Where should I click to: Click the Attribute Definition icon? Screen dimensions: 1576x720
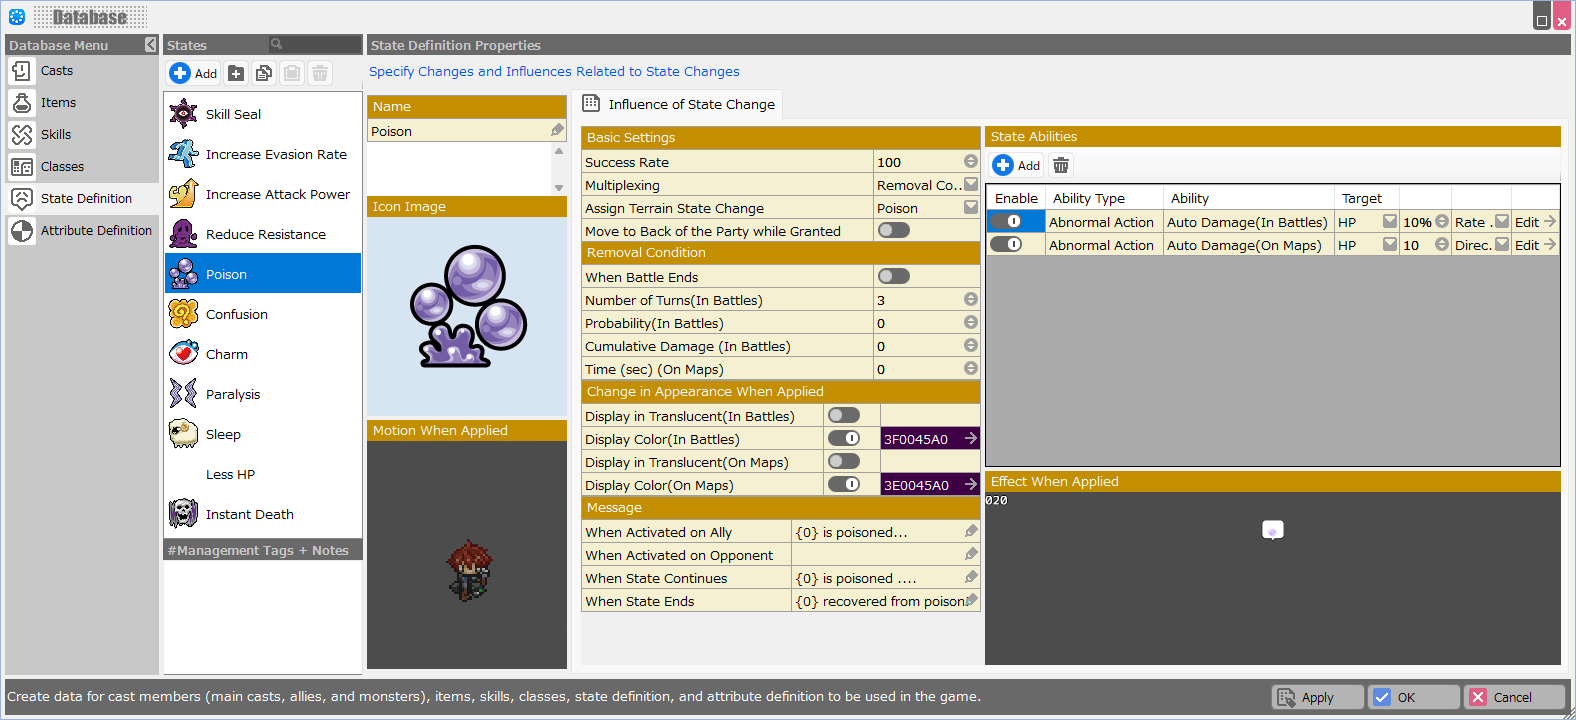pyautogui.click(x=21, y=231)
